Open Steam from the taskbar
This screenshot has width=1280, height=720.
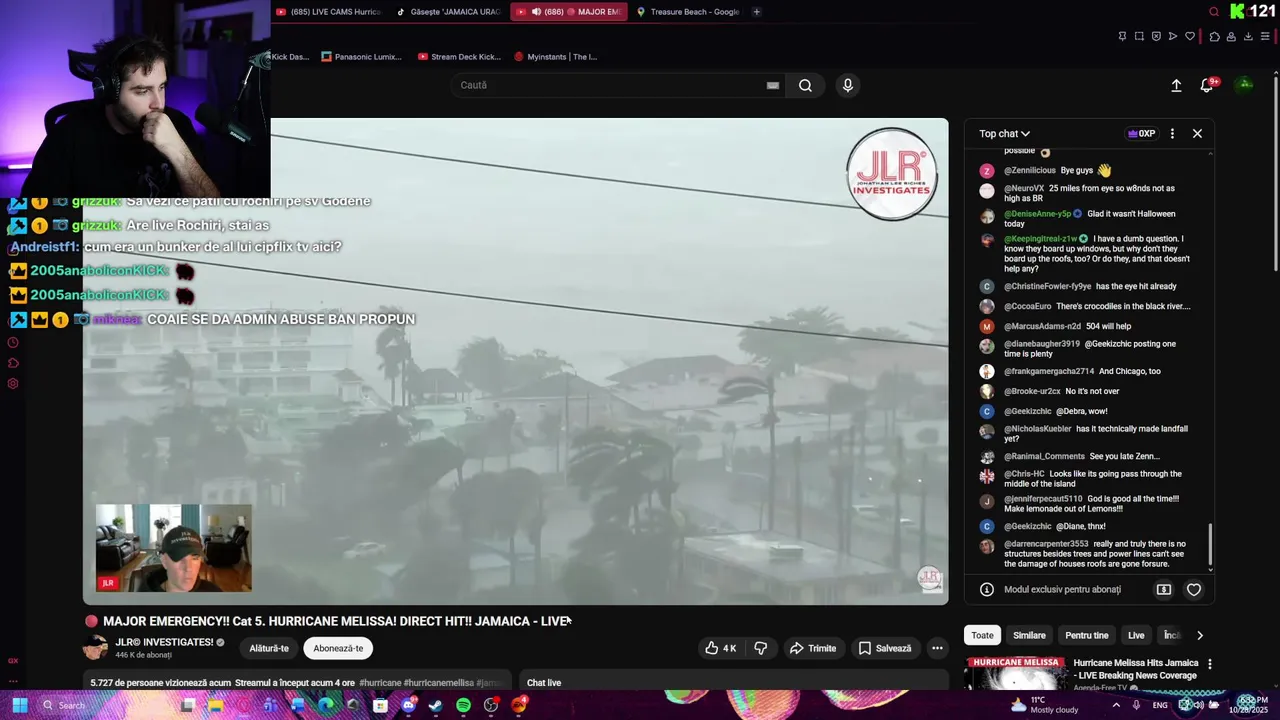pos(435,705)
